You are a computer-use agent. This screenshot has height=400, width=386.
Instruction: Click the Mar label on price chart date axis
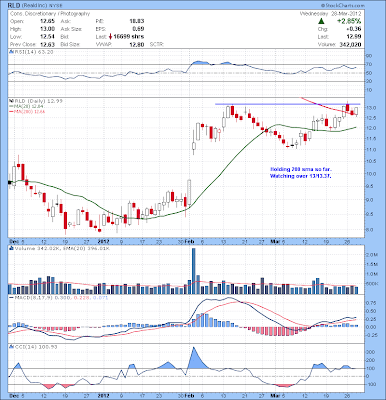275,241
